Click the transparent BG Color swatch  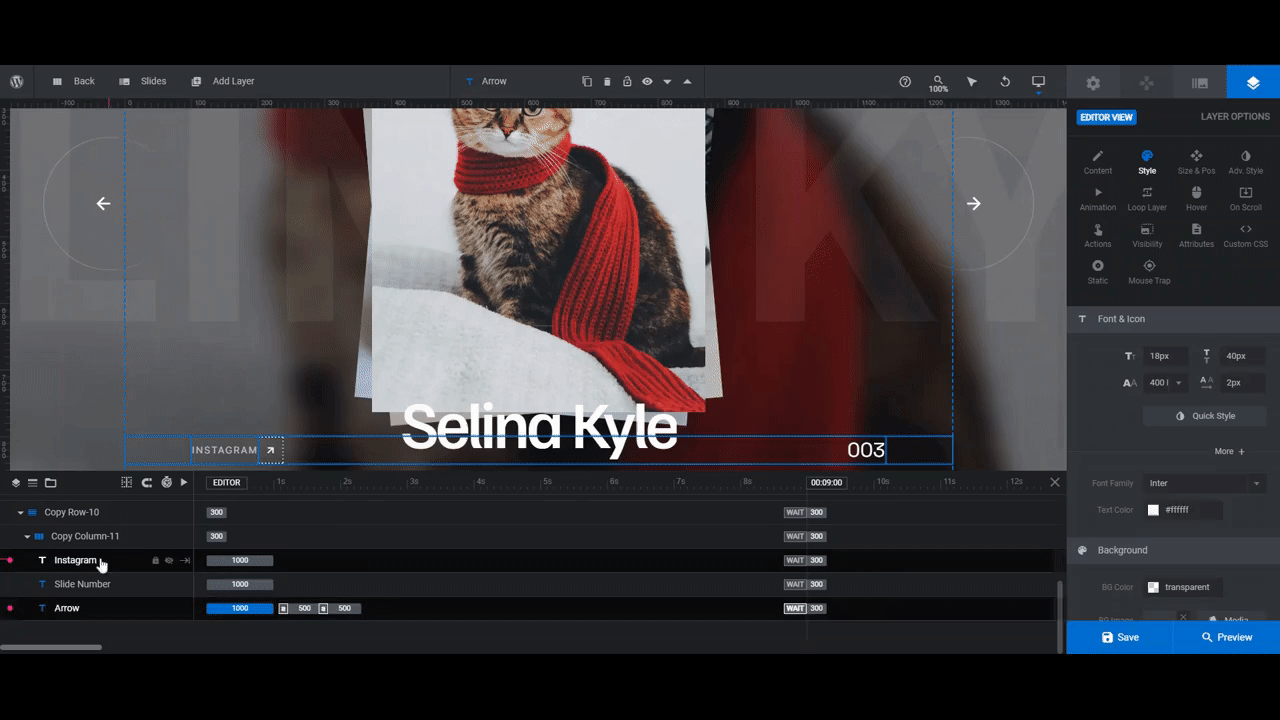[1153, 587]
